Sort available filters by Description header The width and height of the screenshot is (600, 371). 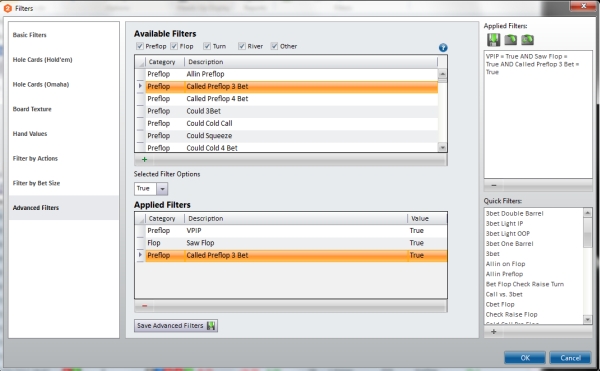click(x=311, y=62)
